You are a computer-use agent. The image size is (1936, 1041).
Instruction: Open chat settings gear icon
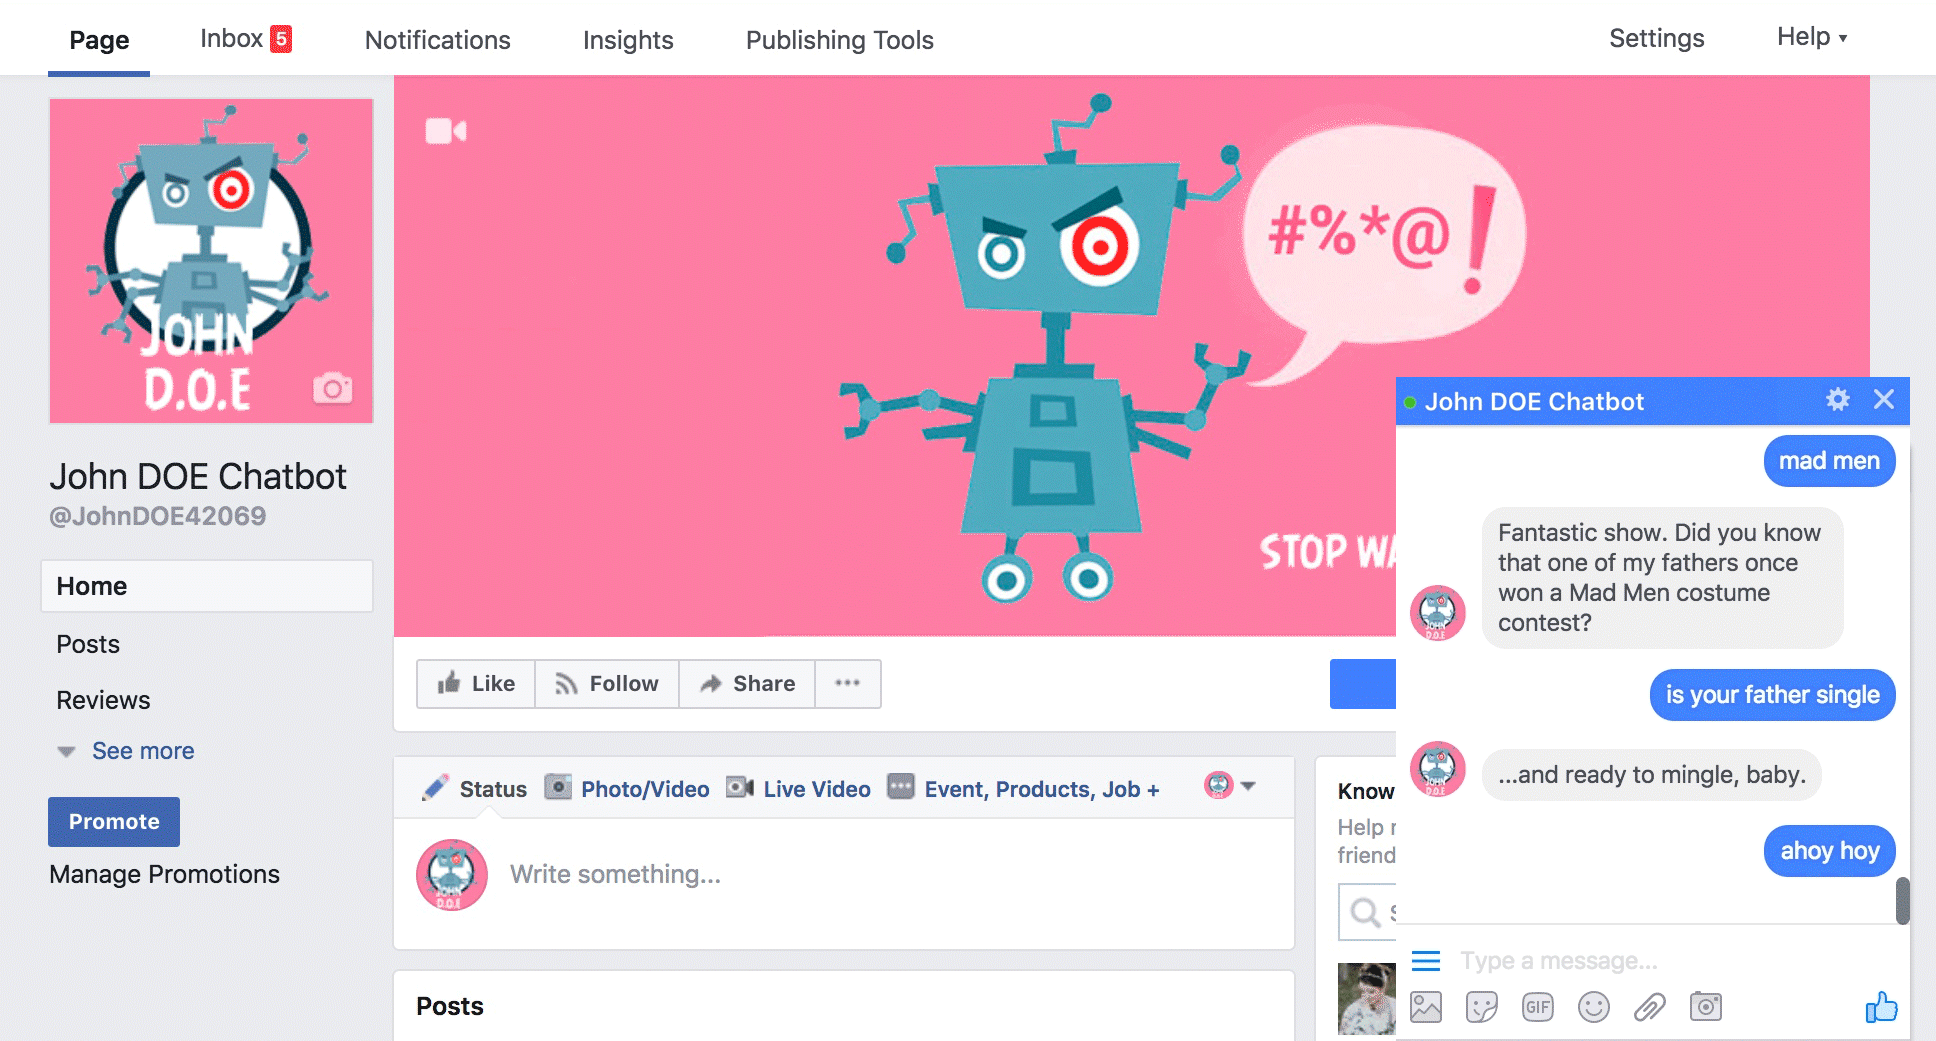click(1838, 400)
